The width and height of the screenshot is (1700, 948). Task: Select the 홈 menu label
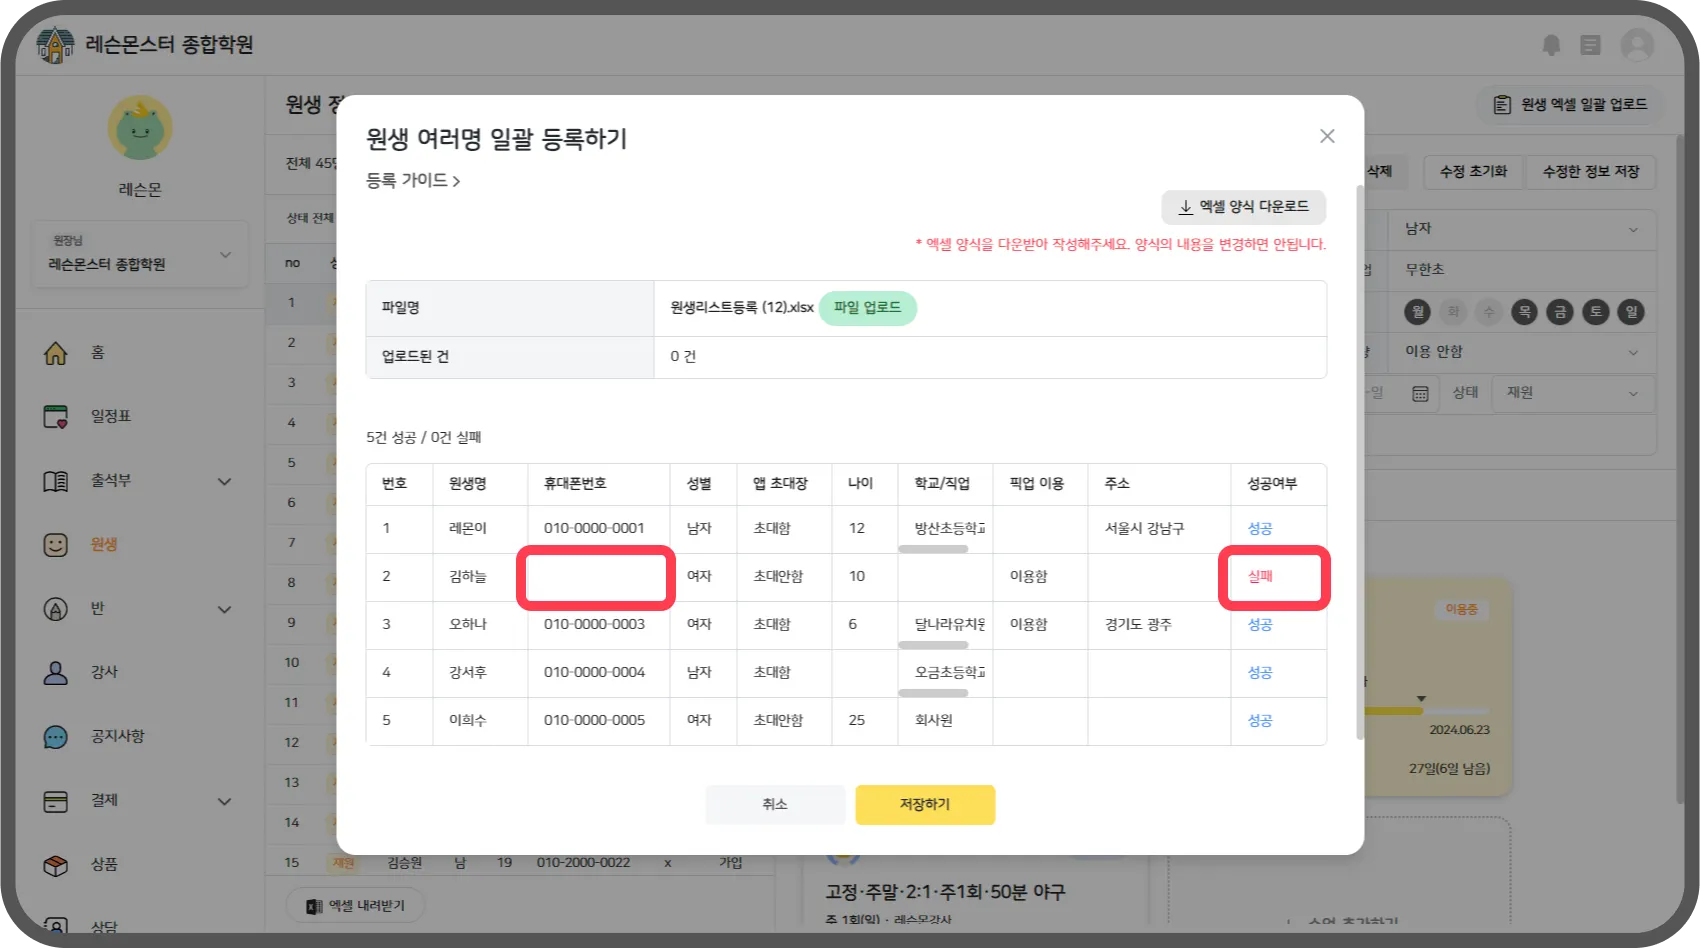point(98,352)
